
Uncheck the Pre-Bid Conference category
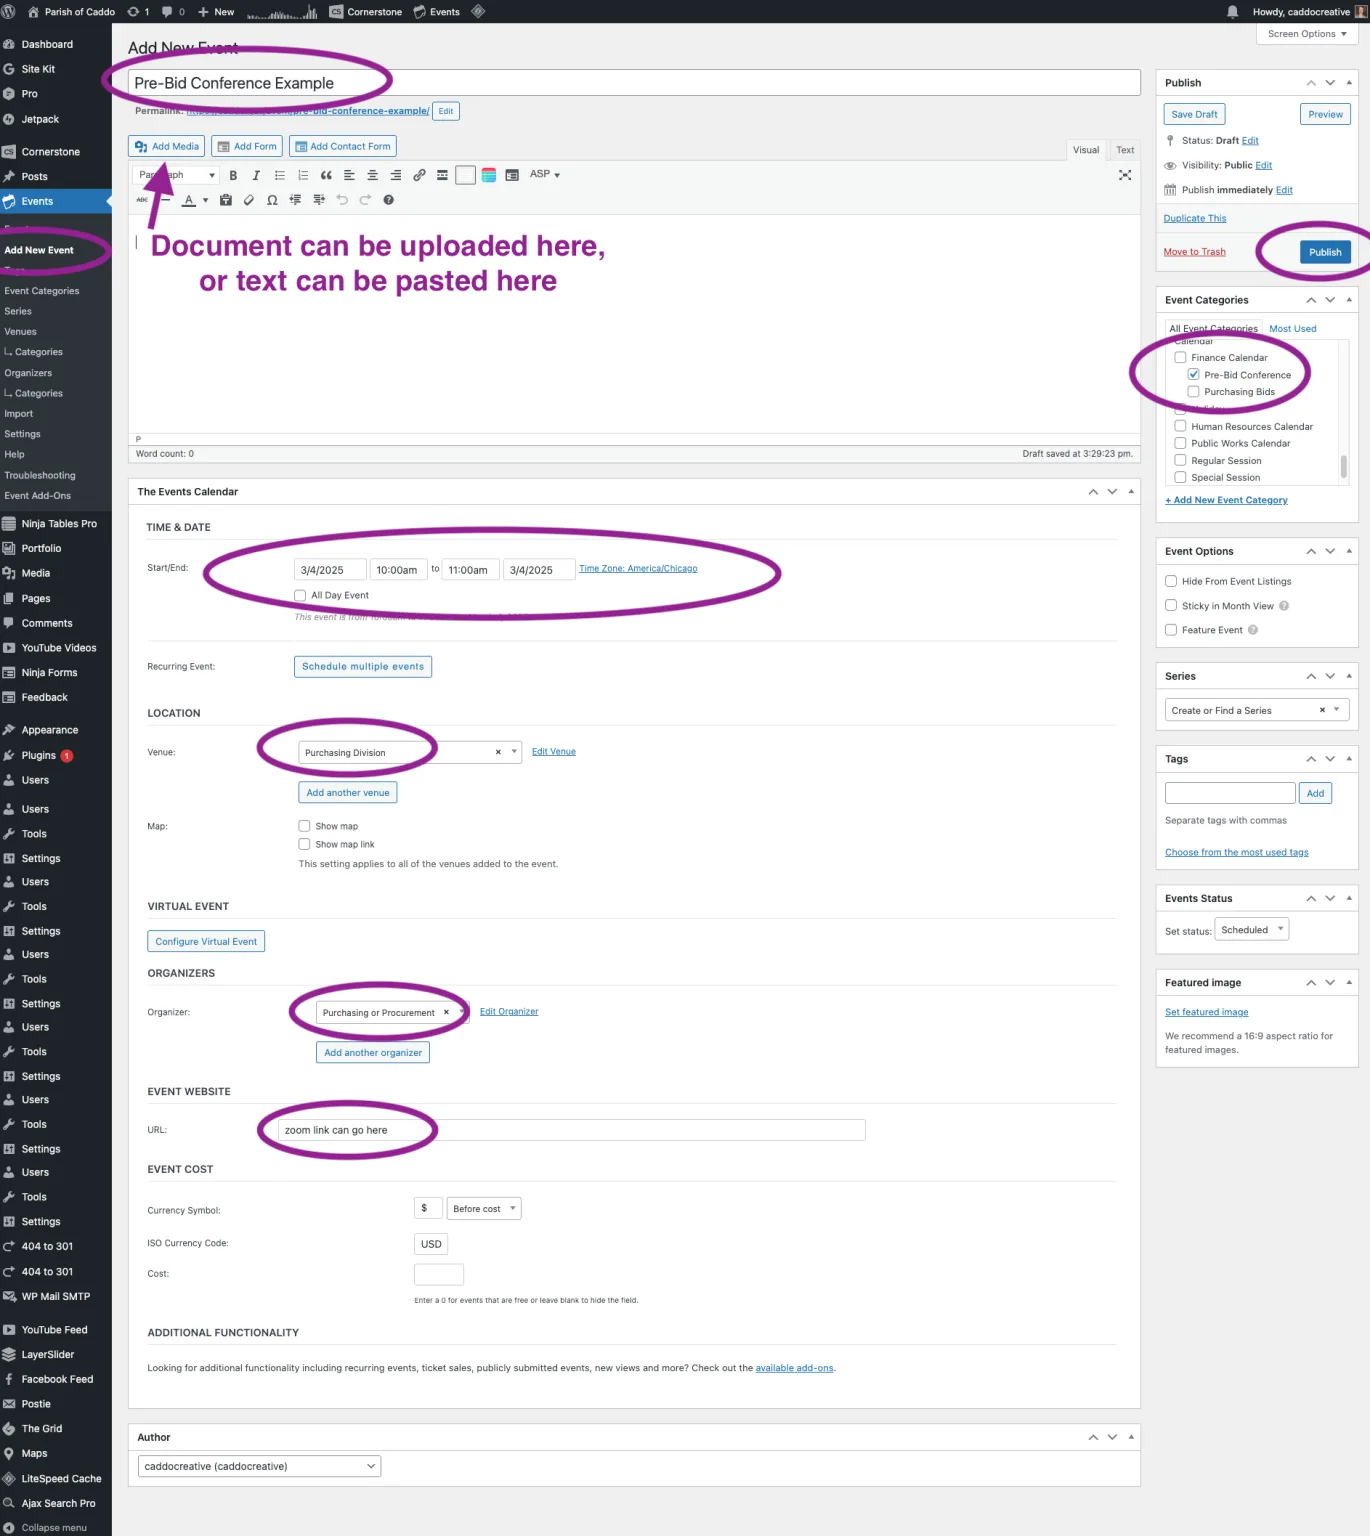[1193, 375]
